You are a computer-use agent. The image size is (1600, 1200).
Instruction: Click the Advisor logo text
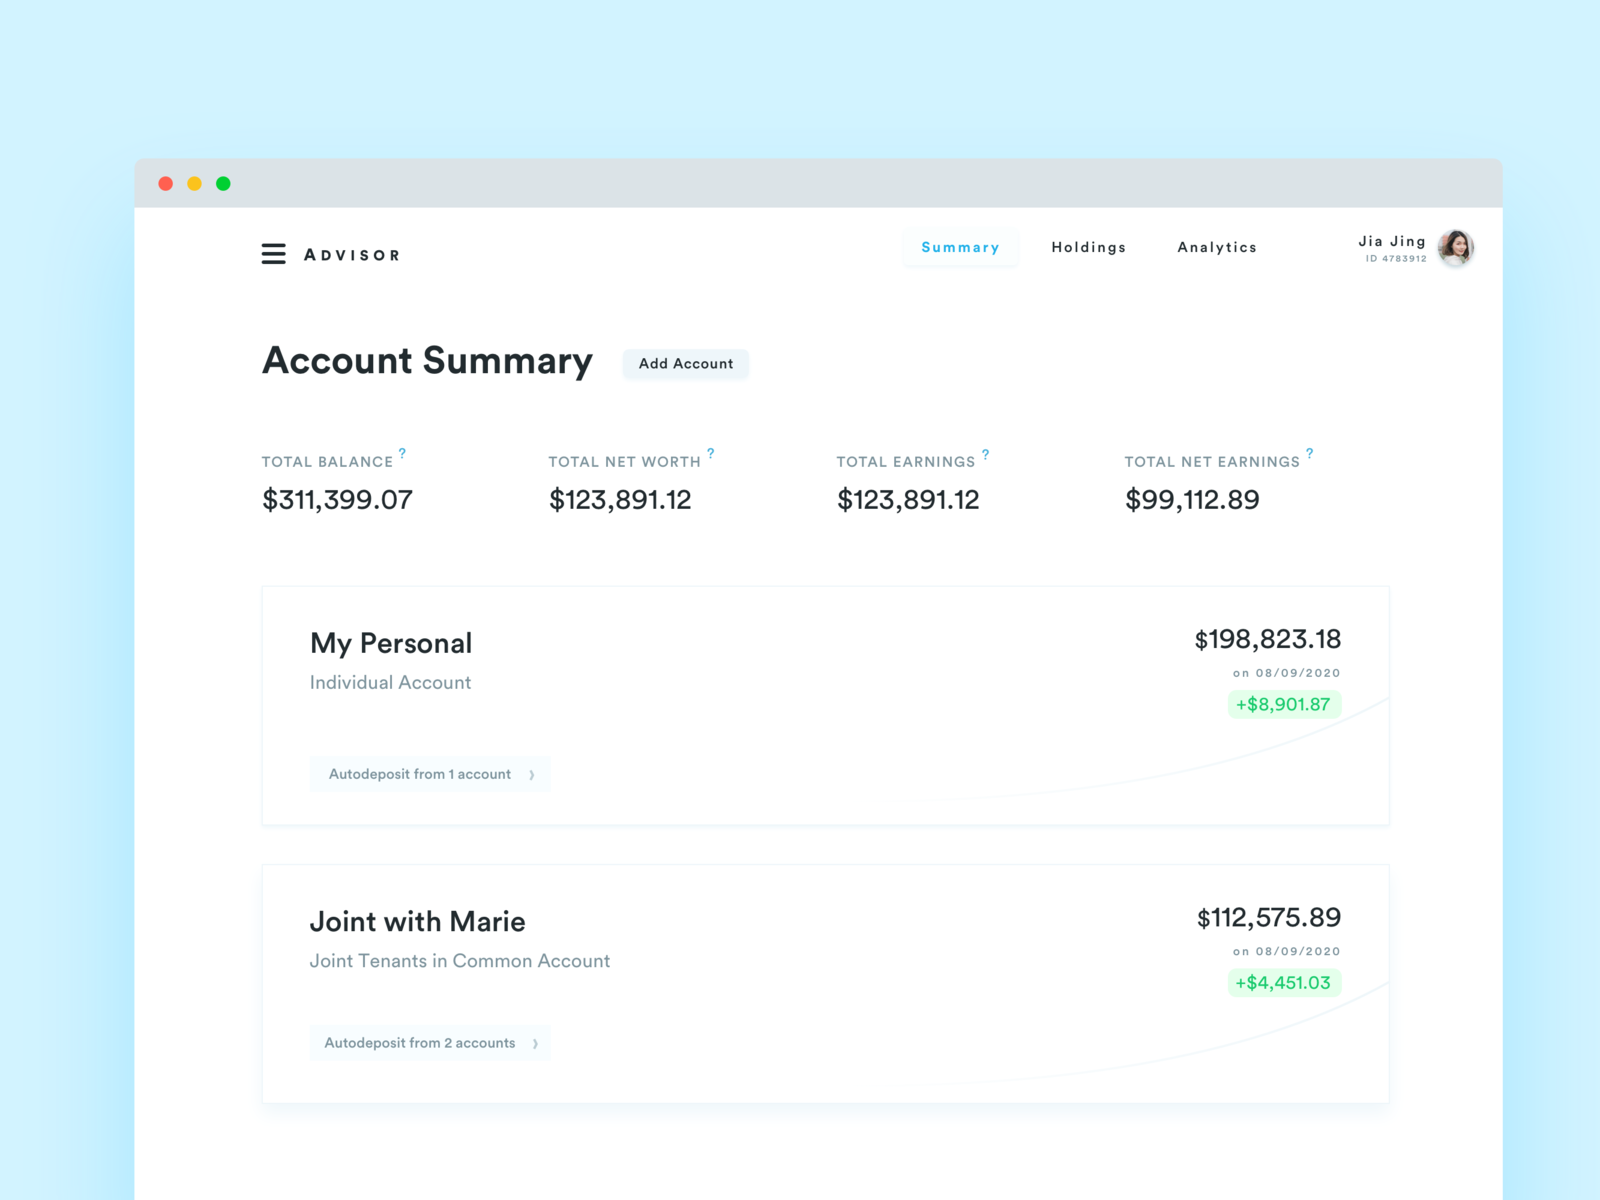[x=352, y=254]
